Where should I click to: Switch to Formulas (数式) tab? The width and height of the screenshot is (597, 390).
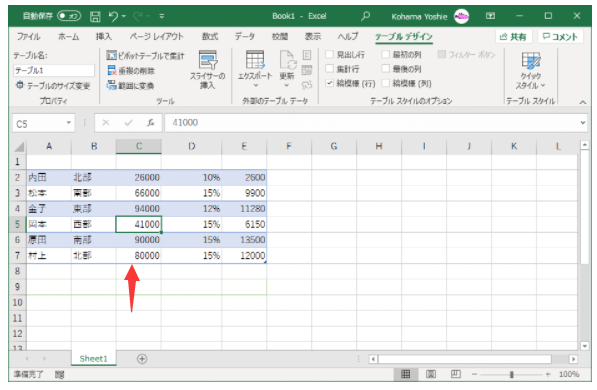pyautogui.click(x=210, y=37)
